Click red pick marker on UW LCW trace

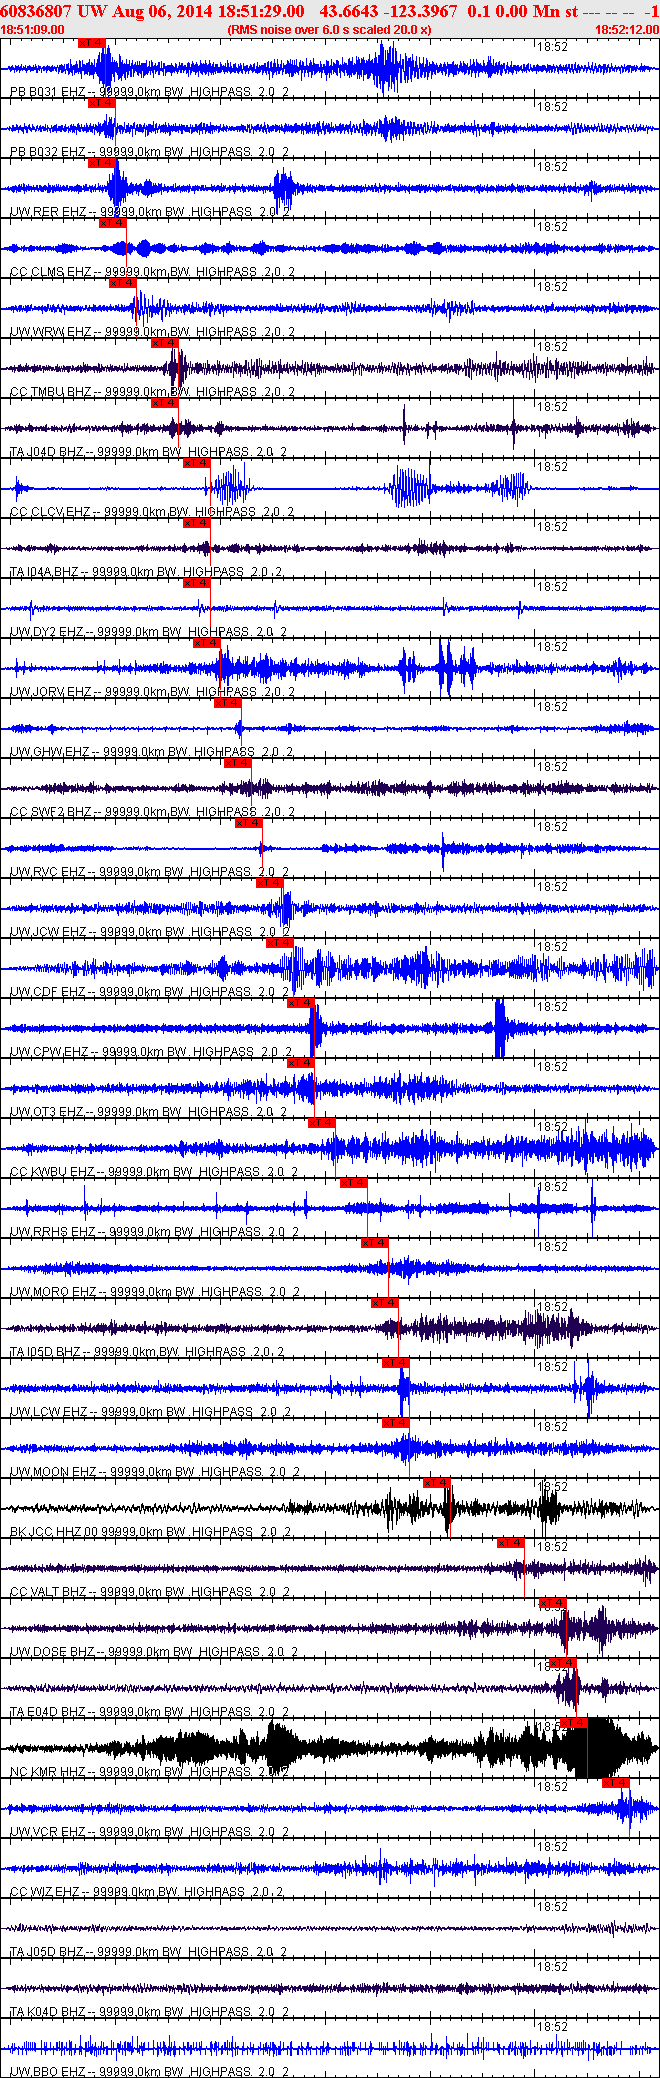pos(395,1363)
